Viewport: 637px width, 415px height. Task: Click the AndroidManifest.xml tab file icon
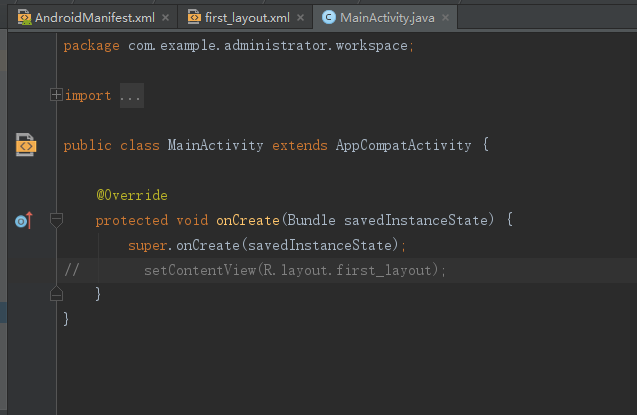tap(24, 17)
